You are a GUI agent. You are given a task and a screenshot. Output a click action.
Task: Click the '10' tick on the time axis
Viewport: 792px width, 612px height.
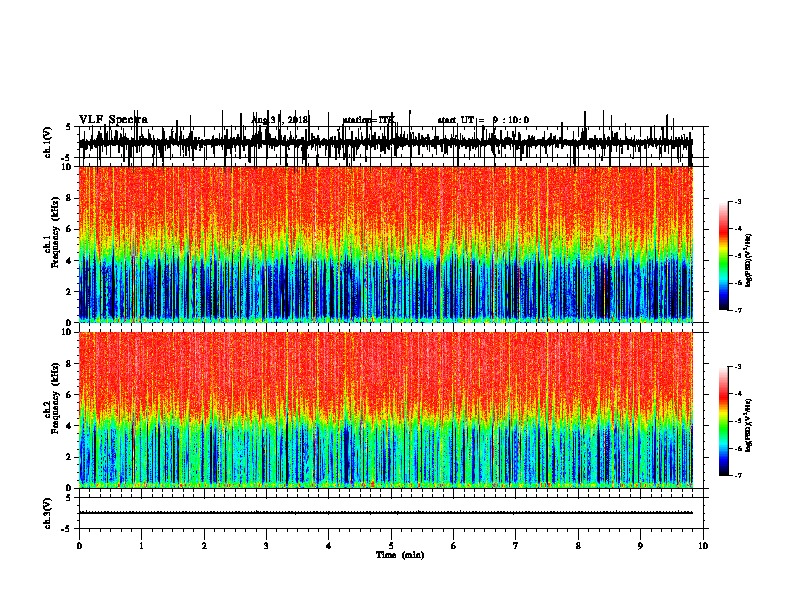click(x=703, y=546)
